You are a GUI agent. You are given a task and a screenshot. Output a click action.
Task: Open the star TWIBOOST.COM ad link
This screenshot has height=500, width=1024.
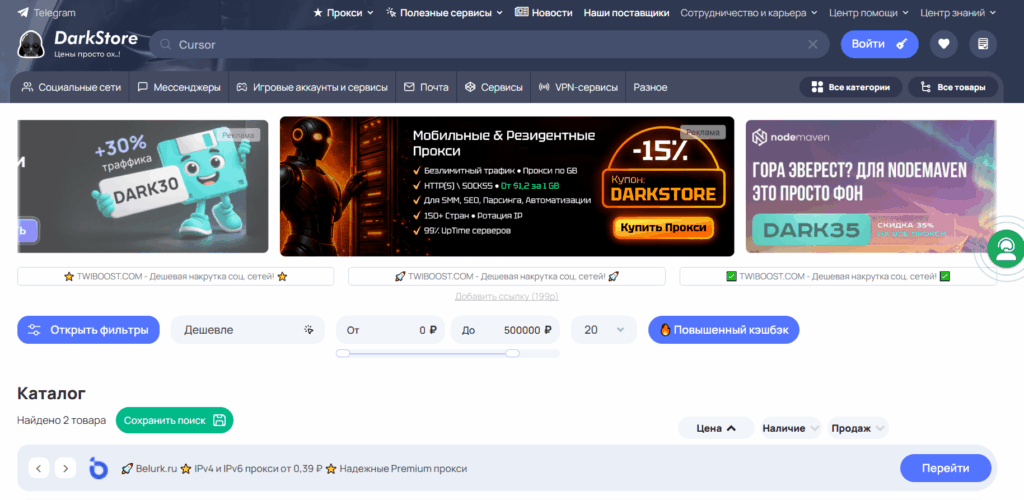(x=176, y=277)
